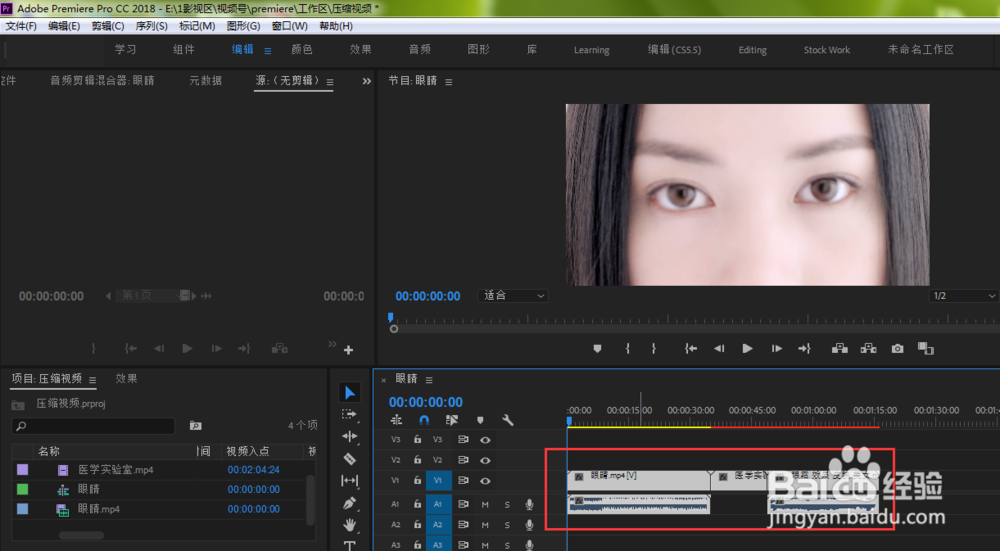
Task: Mark In point in Program monitor
Action: click(x=628, y=349)
